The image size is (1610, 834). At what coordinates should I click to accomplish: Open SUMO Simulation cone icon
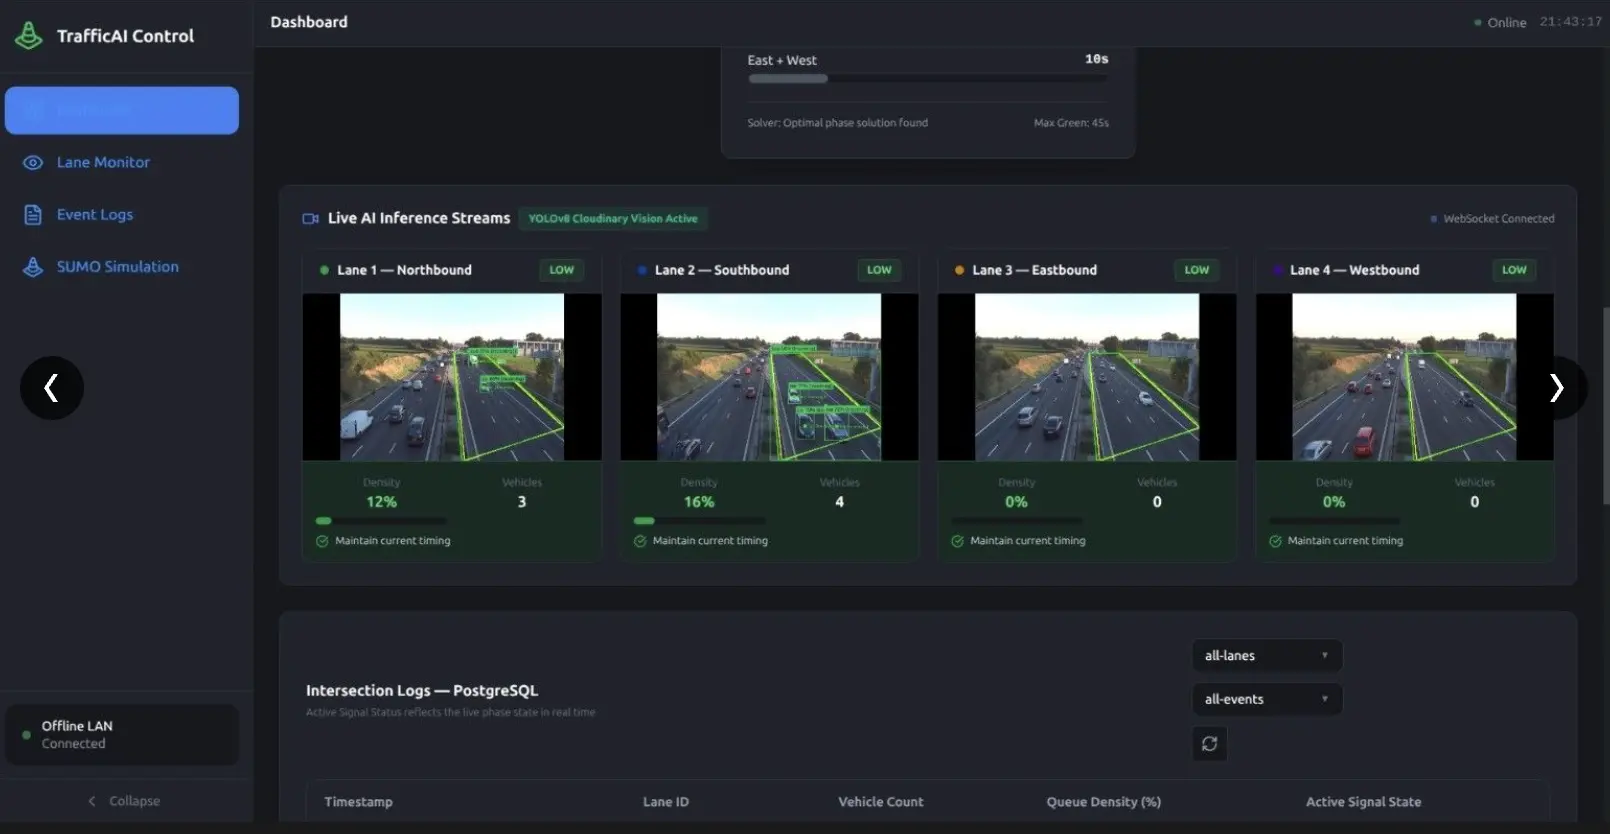click(33, 267)
